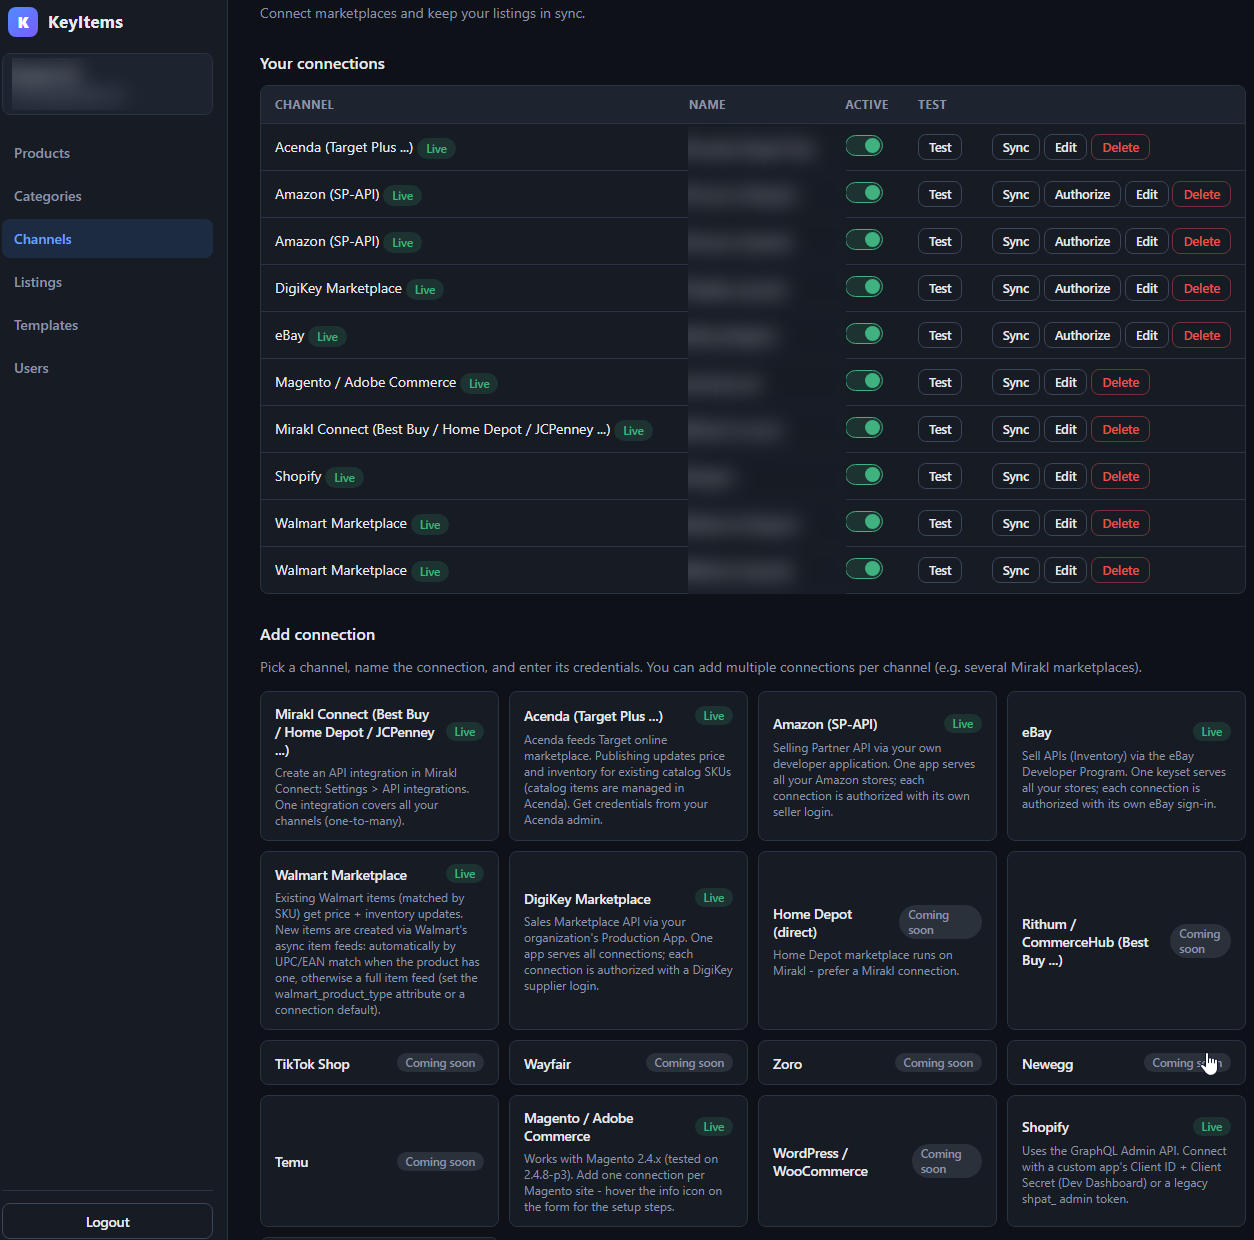Click the CHANNEL column header
1254x1240 pixels.
click(304, 105)
